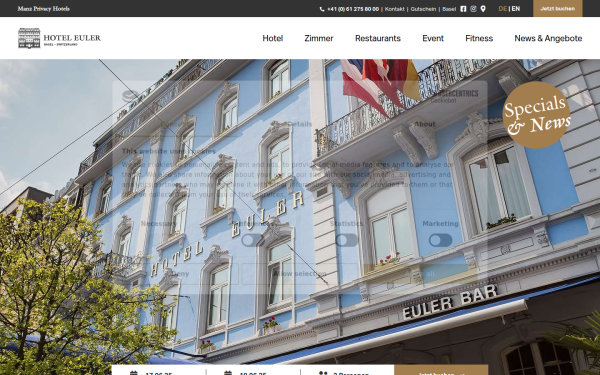Click the map location pin icon
The width and height of the screenshot is (600, 375).
coord(483,9)
